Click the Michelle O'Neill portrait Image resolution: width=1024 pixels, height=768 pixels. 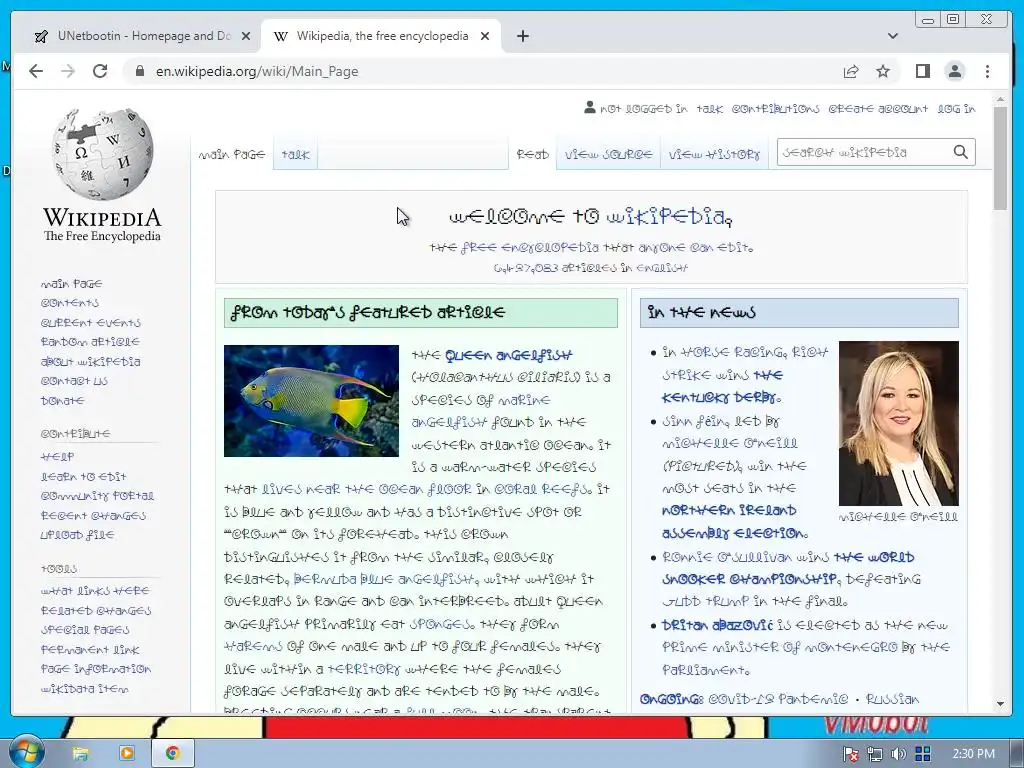click(x=899, y=423)
